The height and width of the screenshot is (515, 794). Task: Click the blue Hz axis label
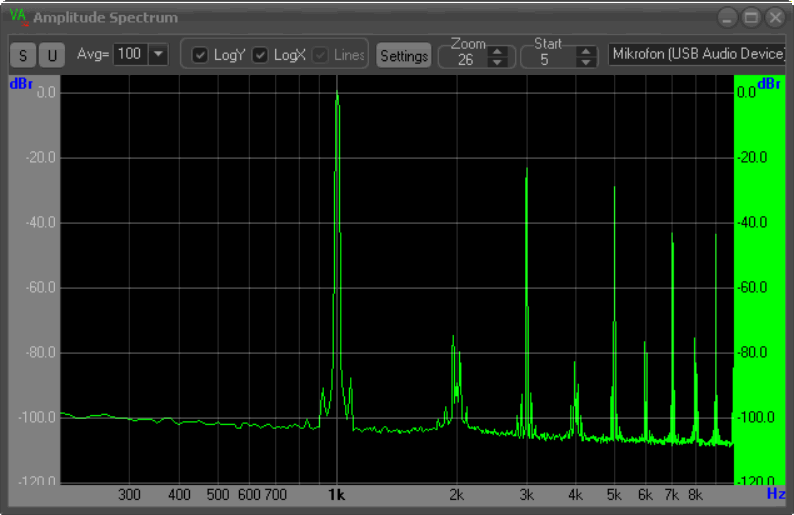click(775, 493)
